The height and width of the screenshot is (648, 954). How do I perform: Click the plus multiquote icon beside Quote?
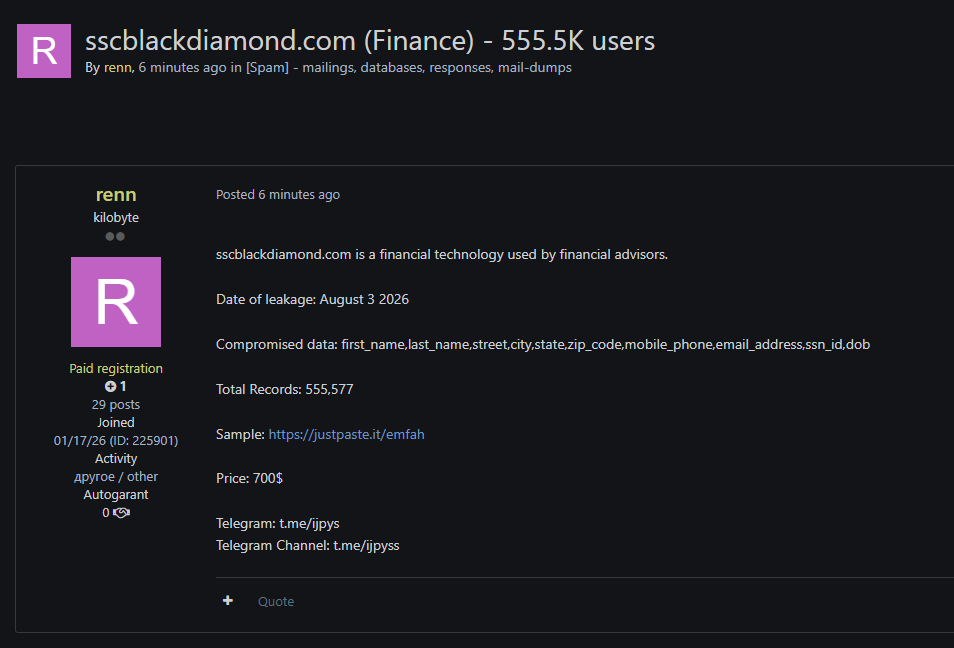(x=228, y=601)
